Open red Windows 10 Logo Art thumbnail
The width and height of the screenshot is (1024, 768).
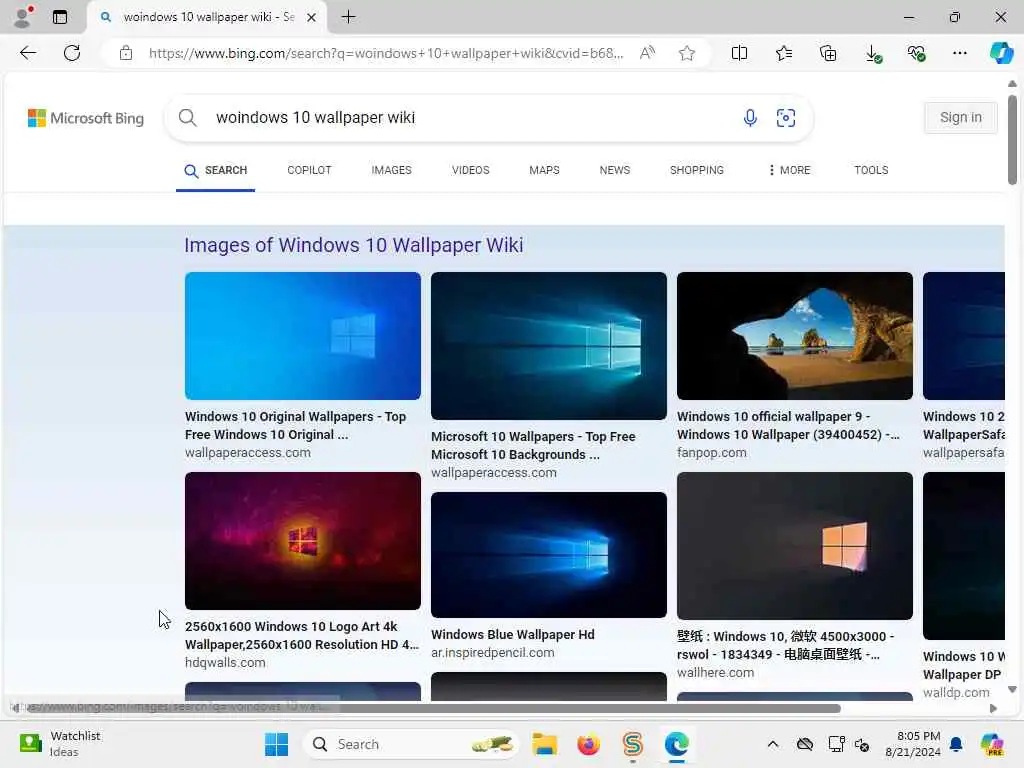pyautogui.click(x=302, y=541)
